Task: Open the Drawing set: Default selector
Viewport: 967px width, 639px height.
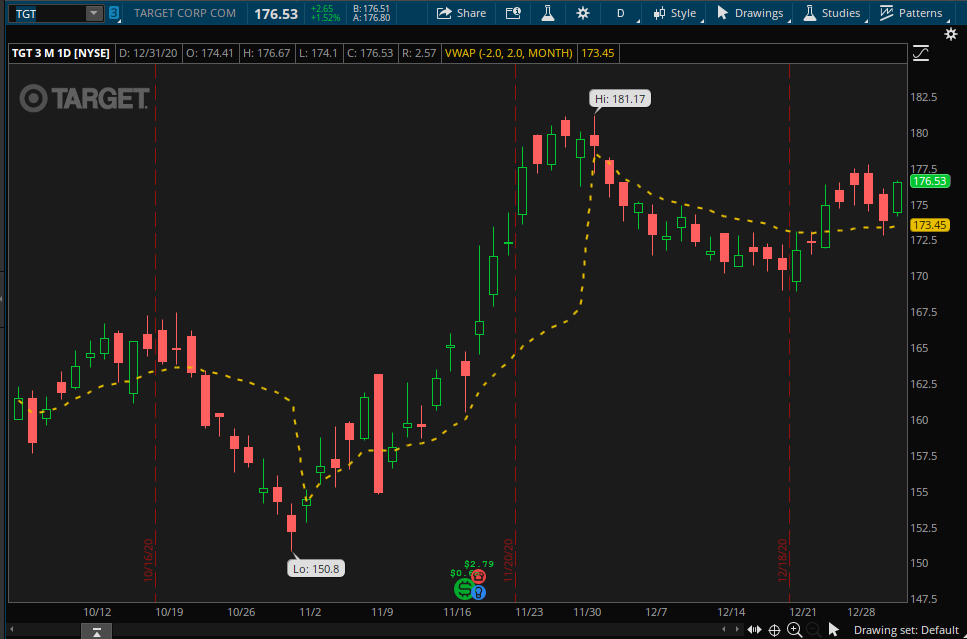Action: pos(906,630)
